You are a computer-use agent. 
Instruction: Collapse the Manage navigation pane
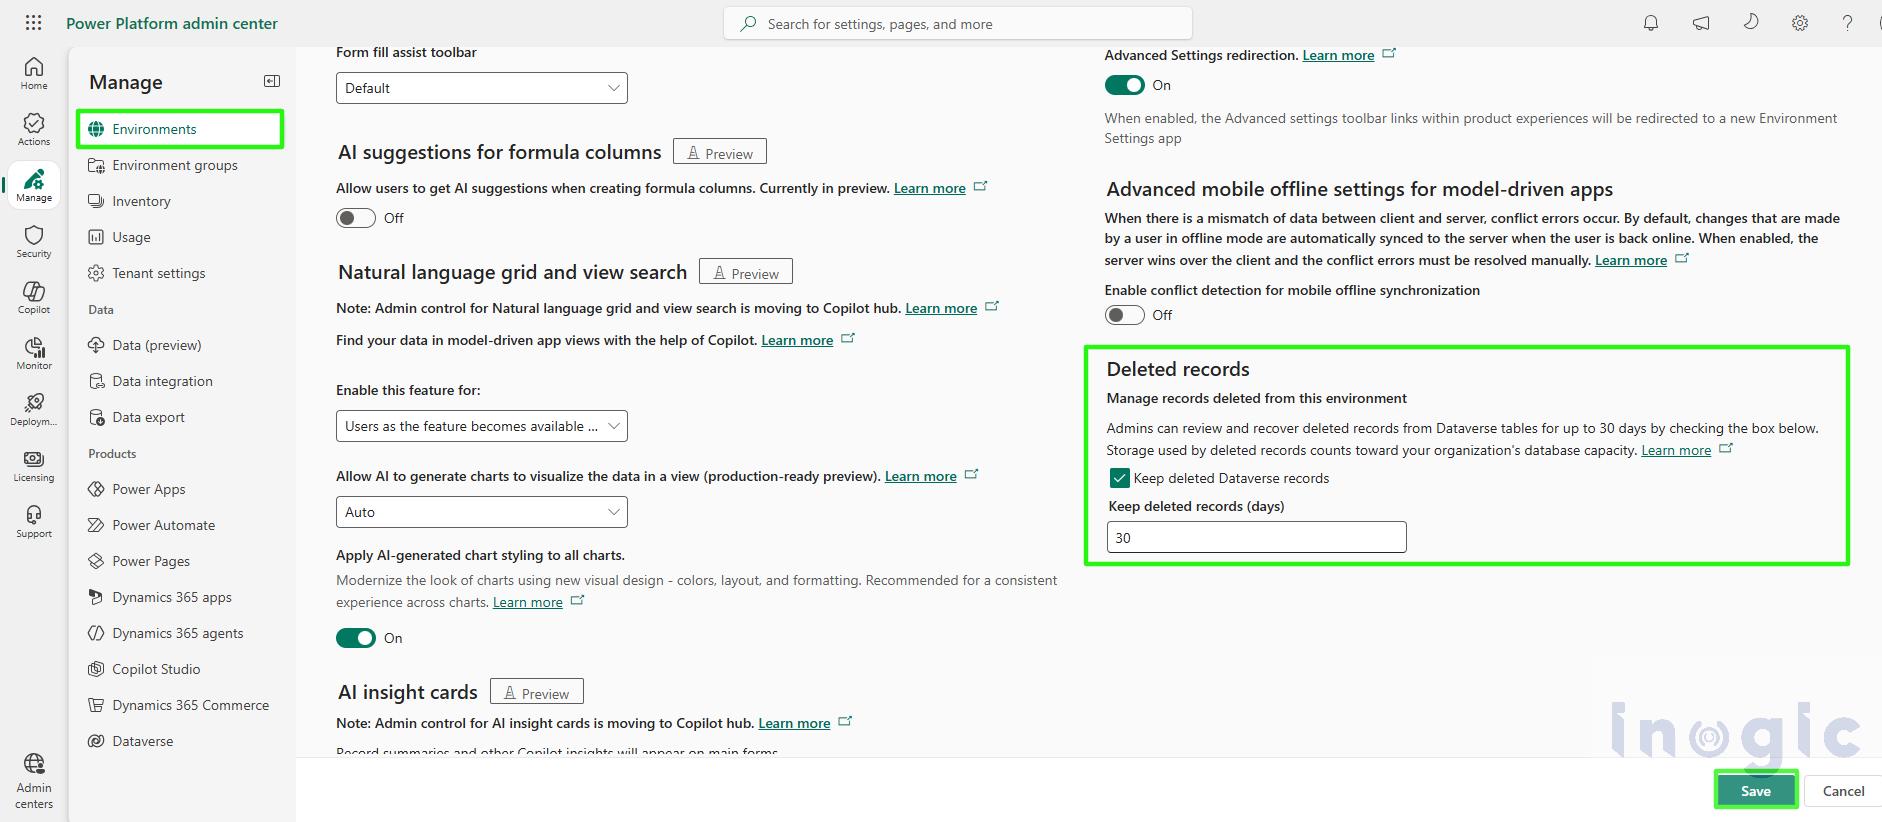[272, 81]
